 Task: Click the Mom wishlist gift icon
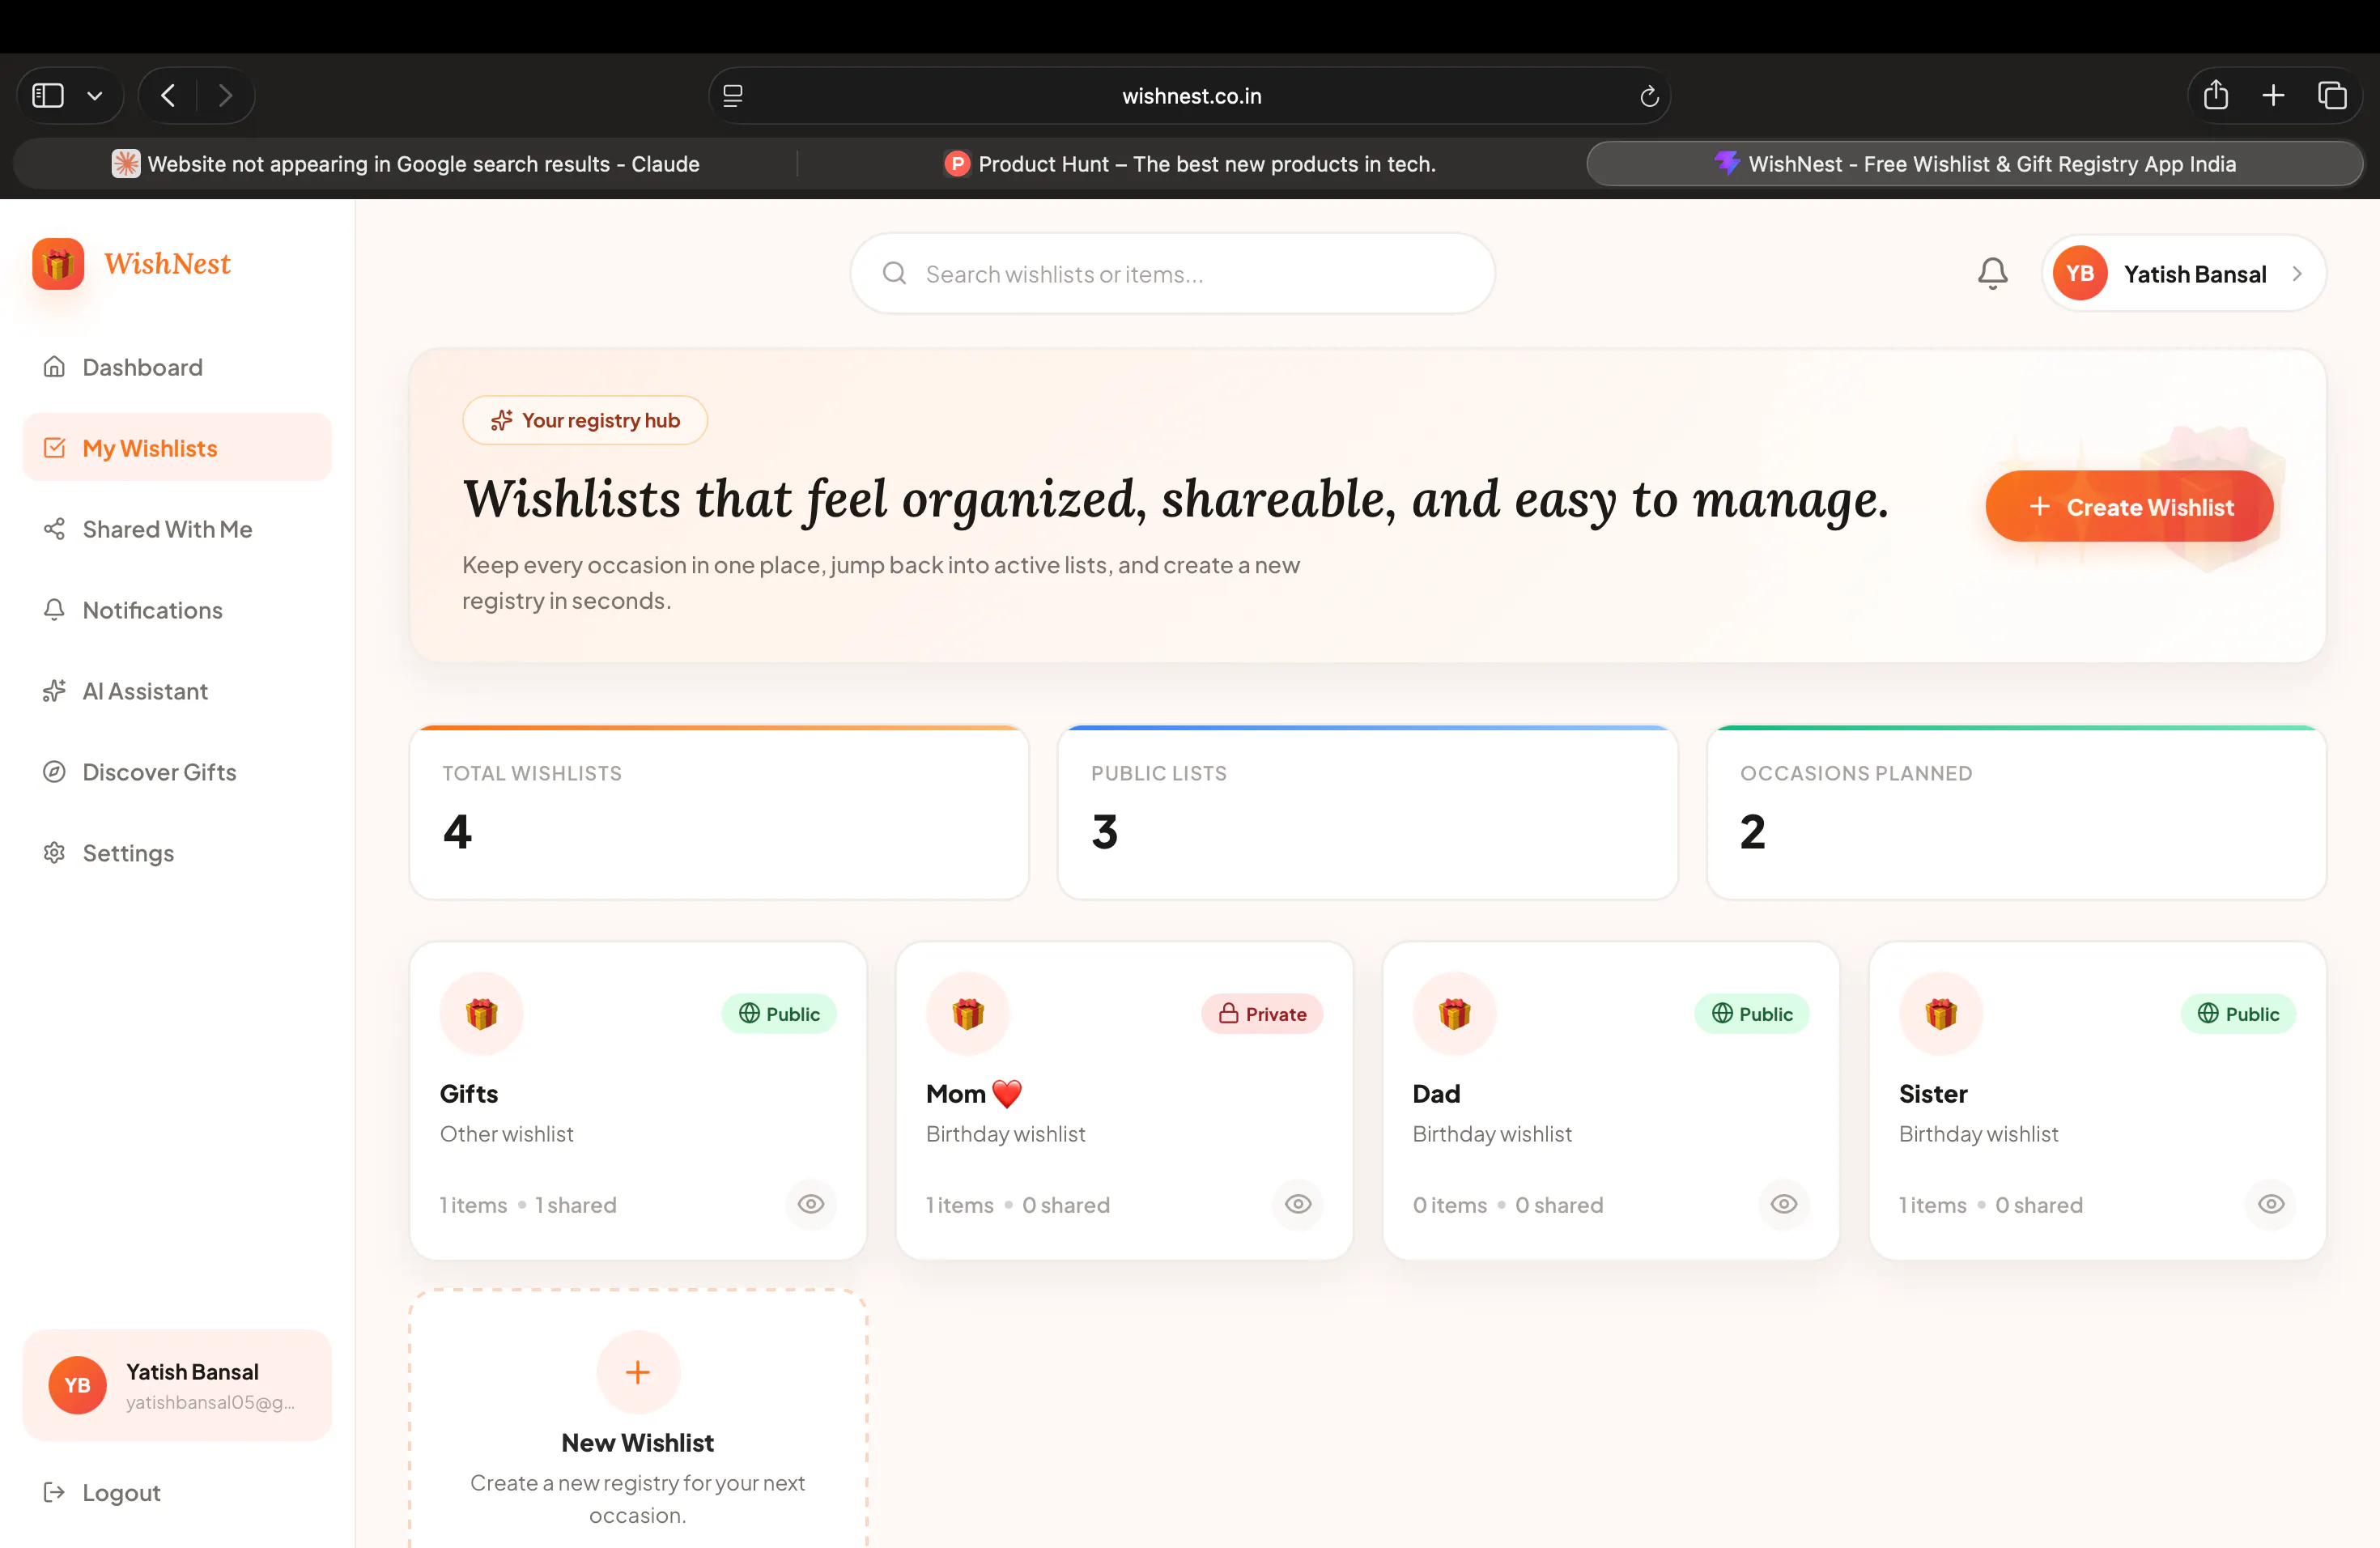pyautogui.click(x=968, y=1013)
